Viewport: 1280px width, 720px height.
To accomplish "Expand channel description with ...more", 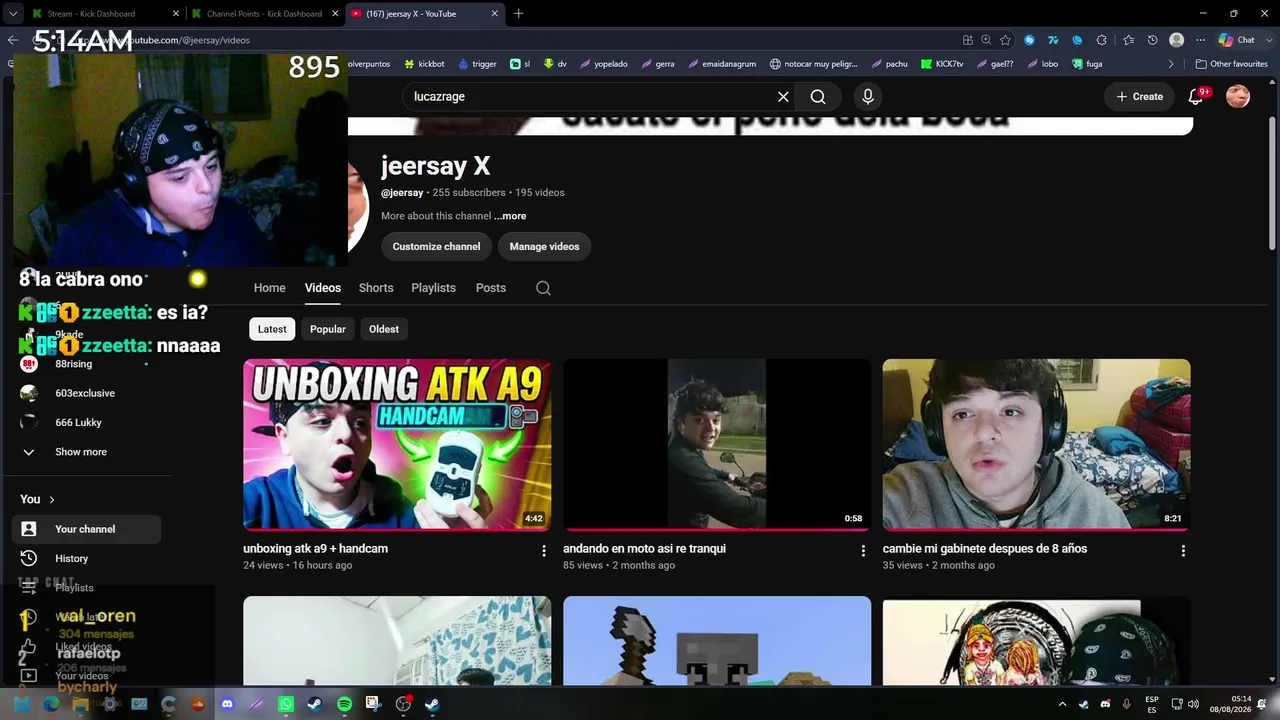I will coord(510,216).
